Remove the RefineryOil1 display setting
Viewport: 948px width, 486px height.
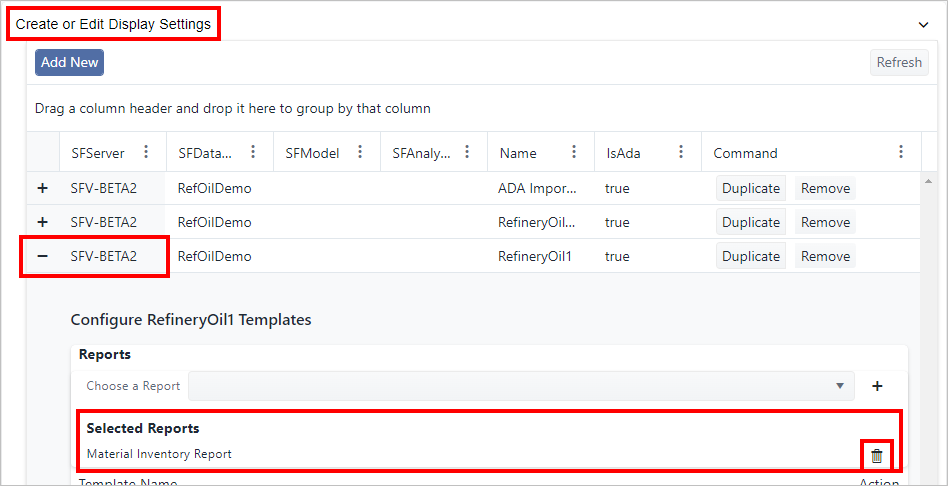click(x=825, y=256)
